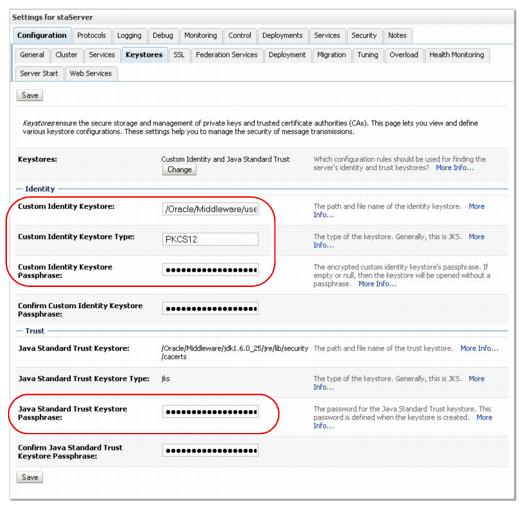Screen dimensions: 521x505
Task: Open the Notes tab
Action: click(397, 35)
